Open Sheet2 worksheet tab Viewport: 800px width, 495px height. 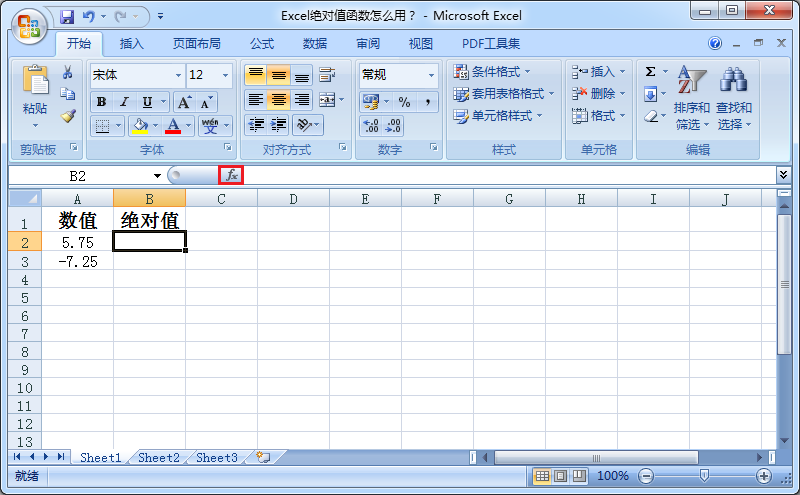click(159, 457)
